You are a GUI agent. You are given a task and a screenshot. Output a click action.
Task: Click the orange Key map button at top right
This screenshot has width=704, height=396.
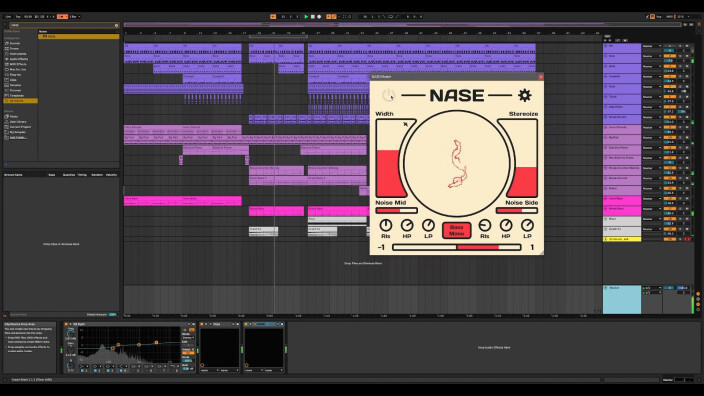click(653, 17)
